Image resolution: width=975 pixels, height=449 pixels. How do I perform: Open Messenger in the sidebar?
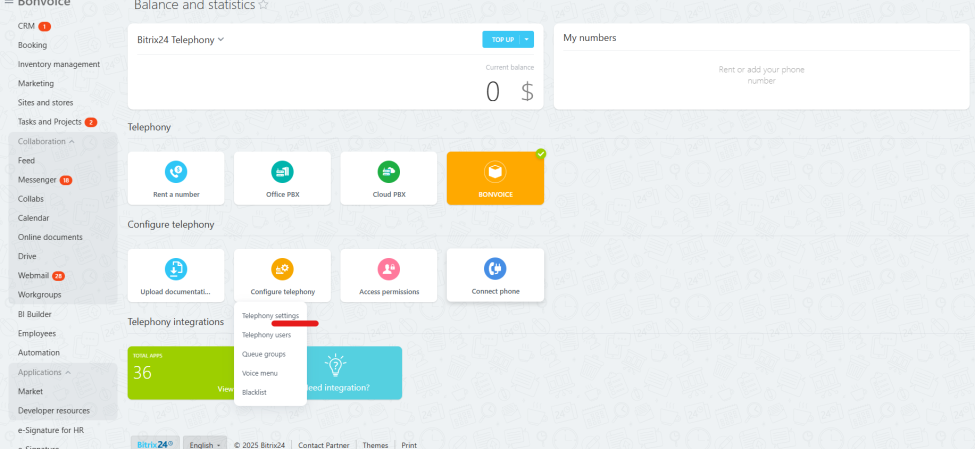pyautogui.click(x=37, y=180)
